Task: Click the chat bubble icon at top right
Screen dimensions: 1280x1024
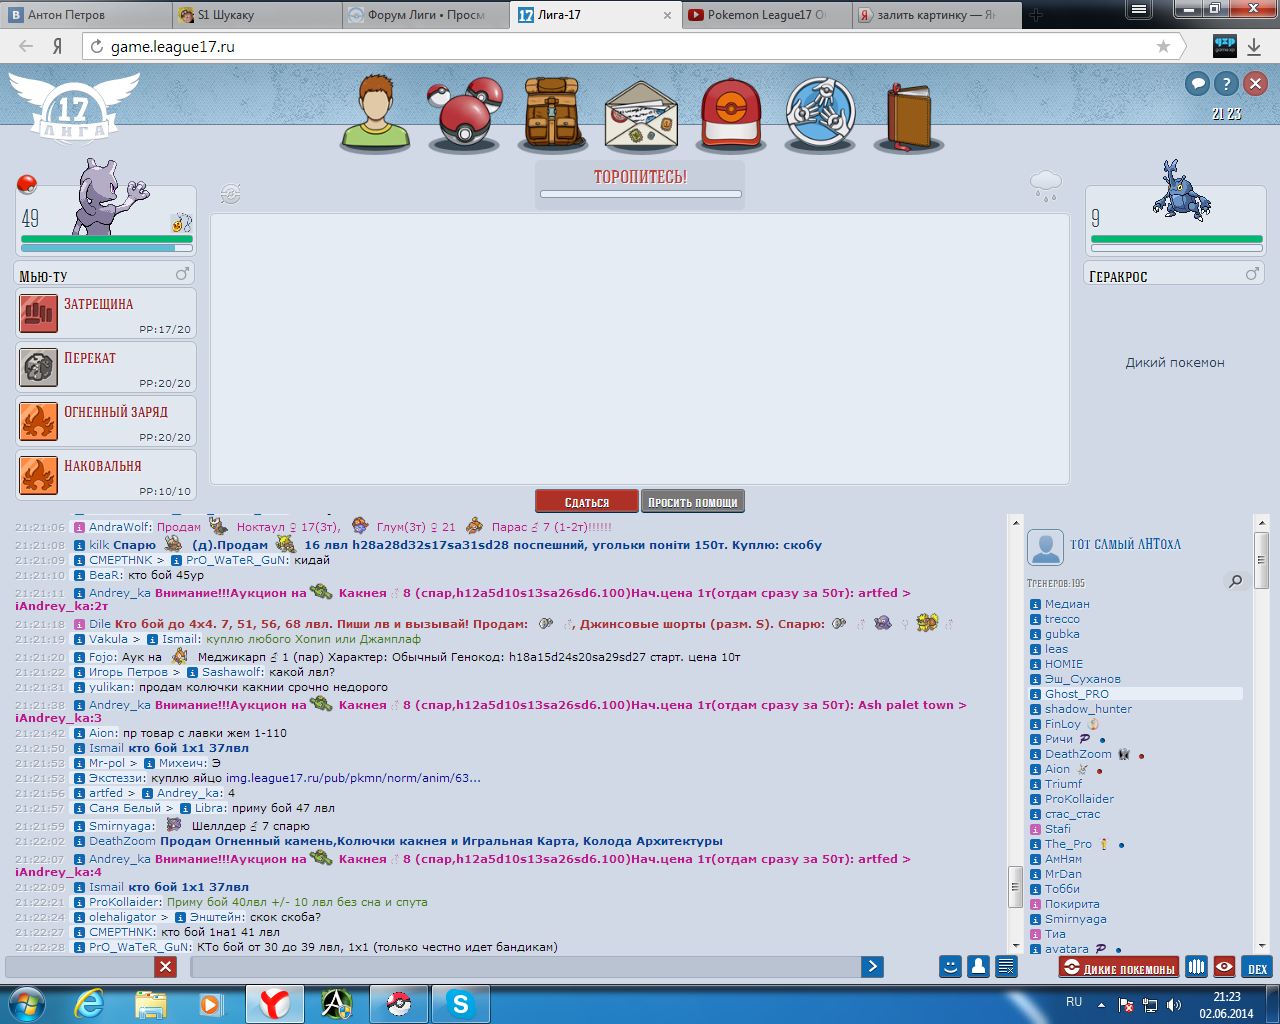Action: [x=1197, y=84]
